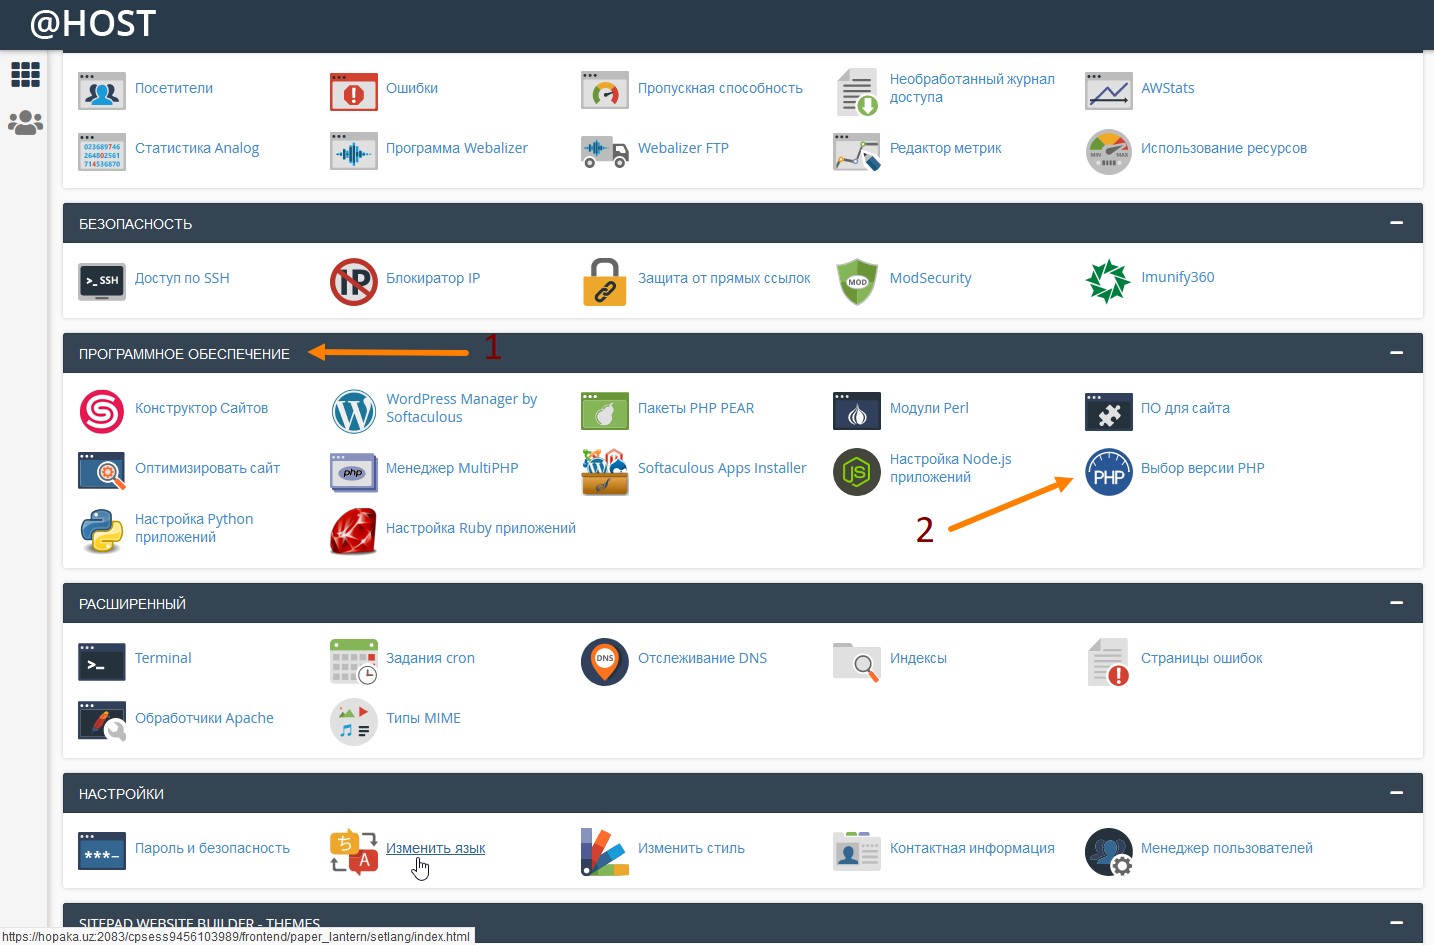The image size is (1434, 945).
Task: Collapse the НАСТРОЙКИ section
Action: coord(1396,793)
